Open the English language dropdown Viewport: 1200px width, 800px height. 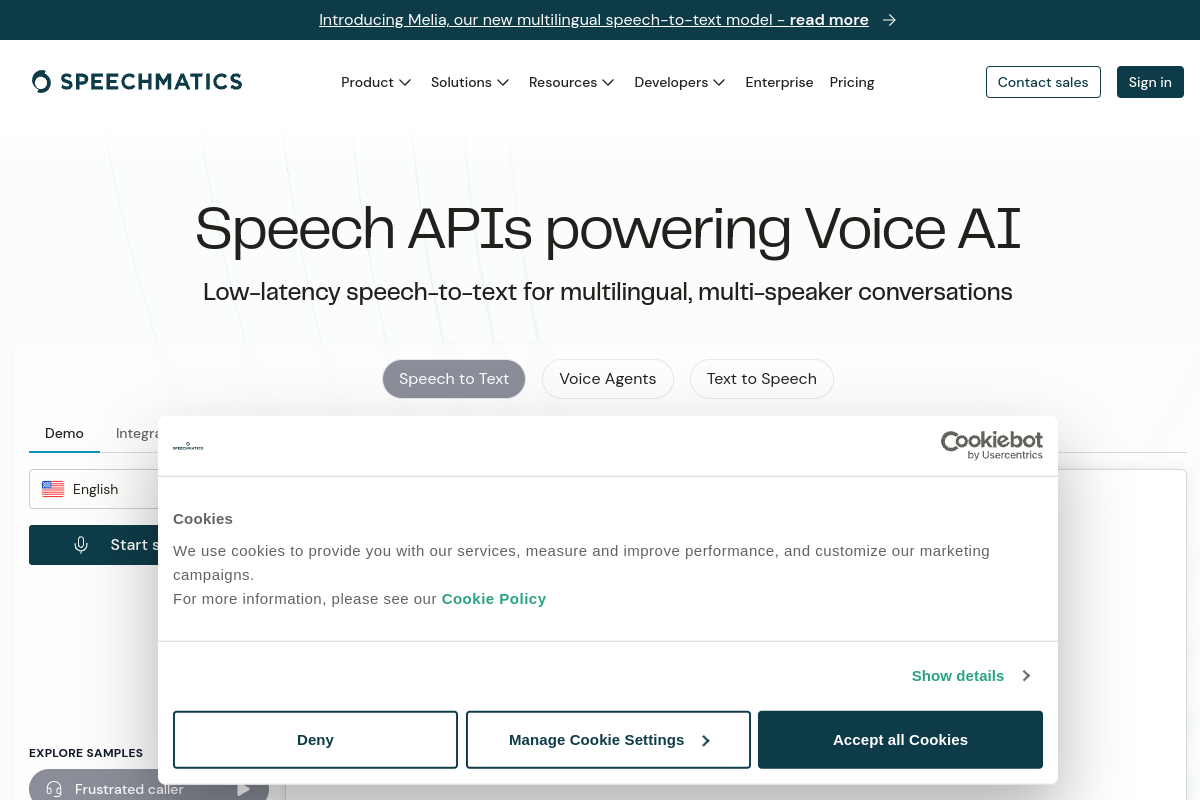[94, 489]
